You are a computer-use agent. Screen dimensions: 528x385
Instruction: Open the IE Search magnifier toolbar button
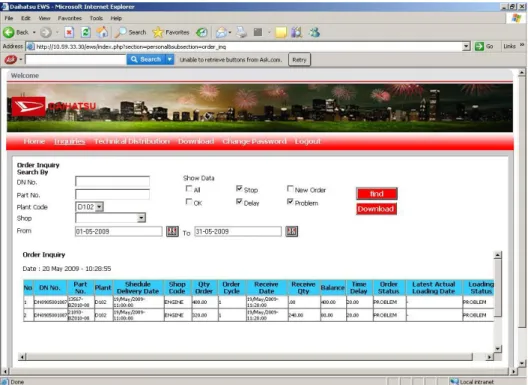coord(130,32)
